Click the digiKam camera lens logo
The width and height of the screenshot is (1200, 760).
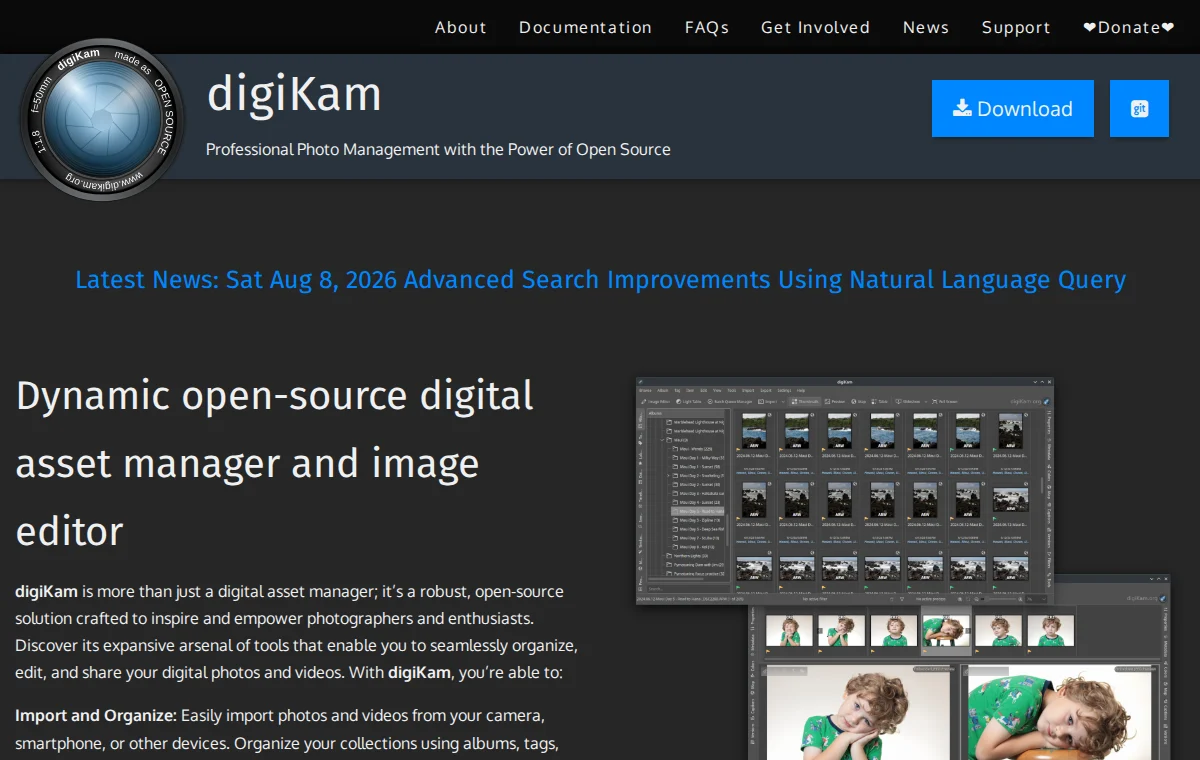(102, 119)
